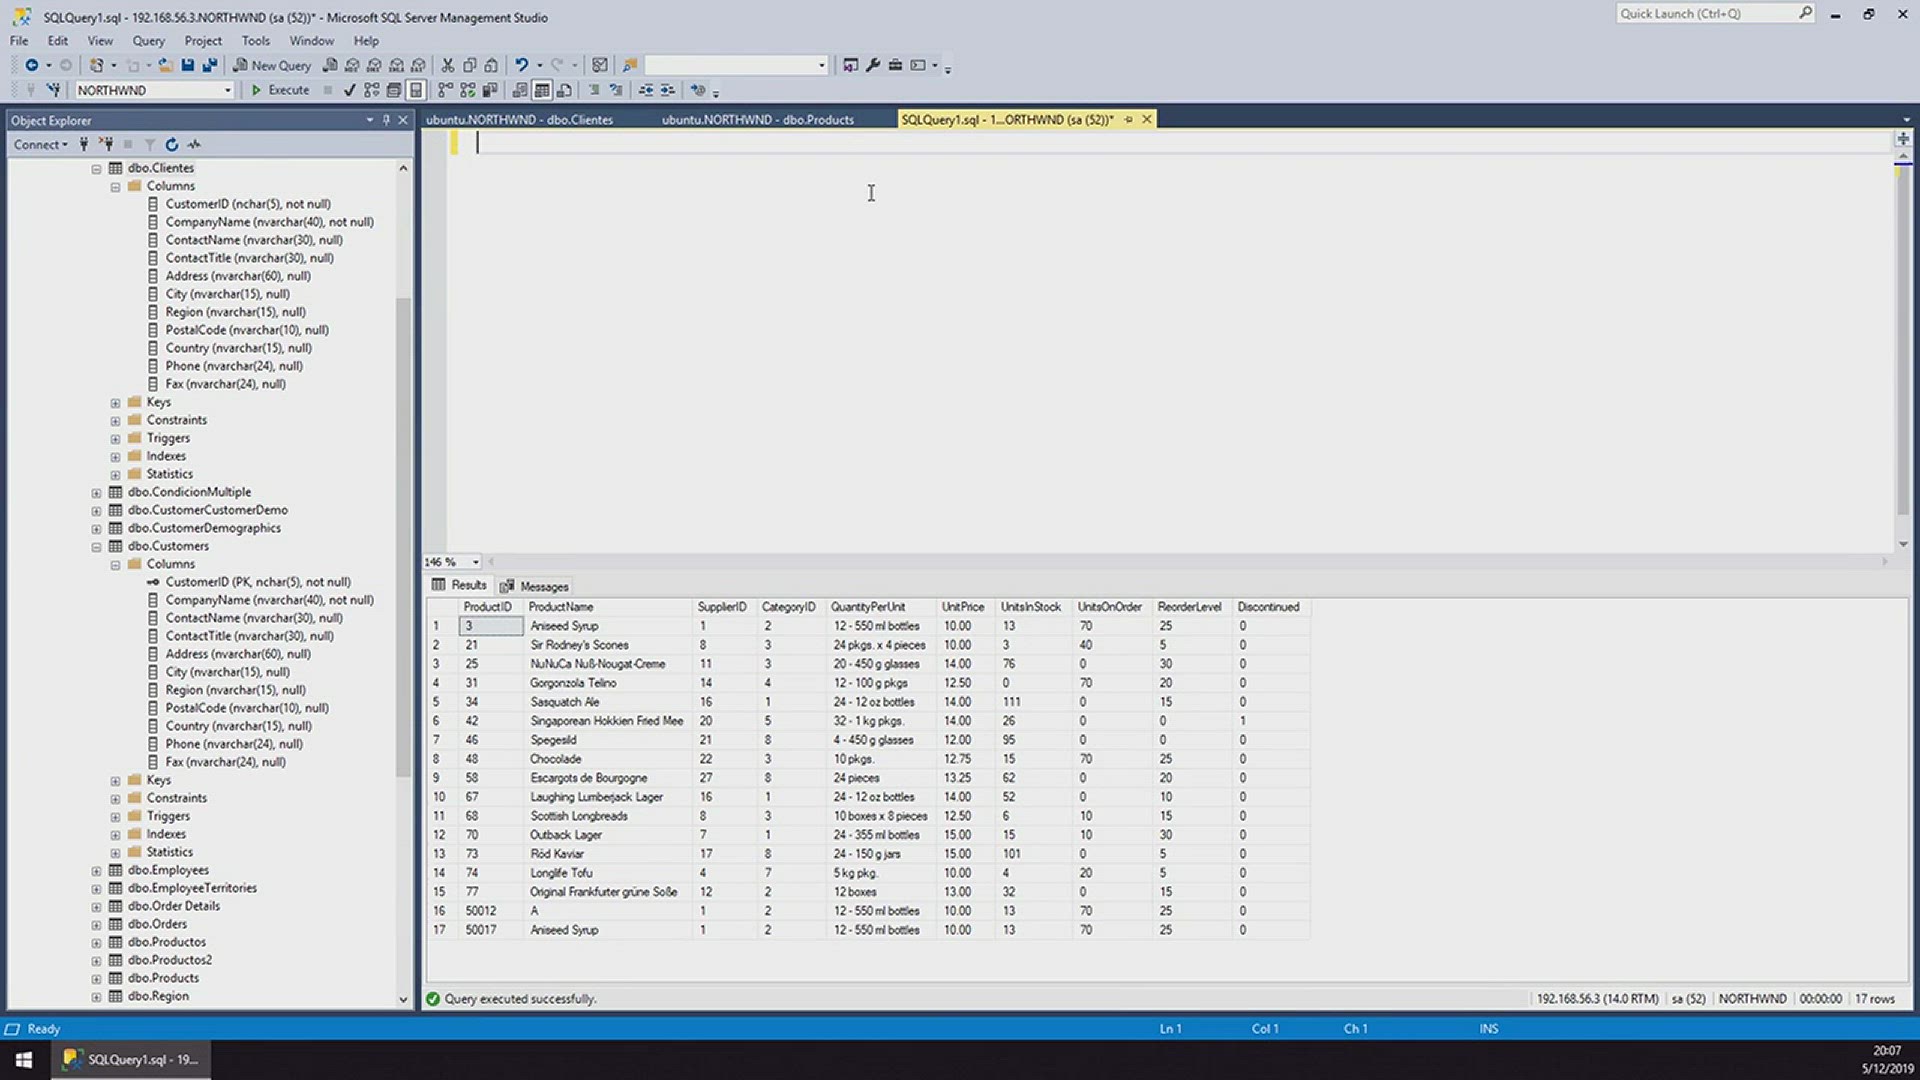Open the NORTHWND database dropdown
1920x1080 pixels.
pyautogui.click(x=227, y=90)
